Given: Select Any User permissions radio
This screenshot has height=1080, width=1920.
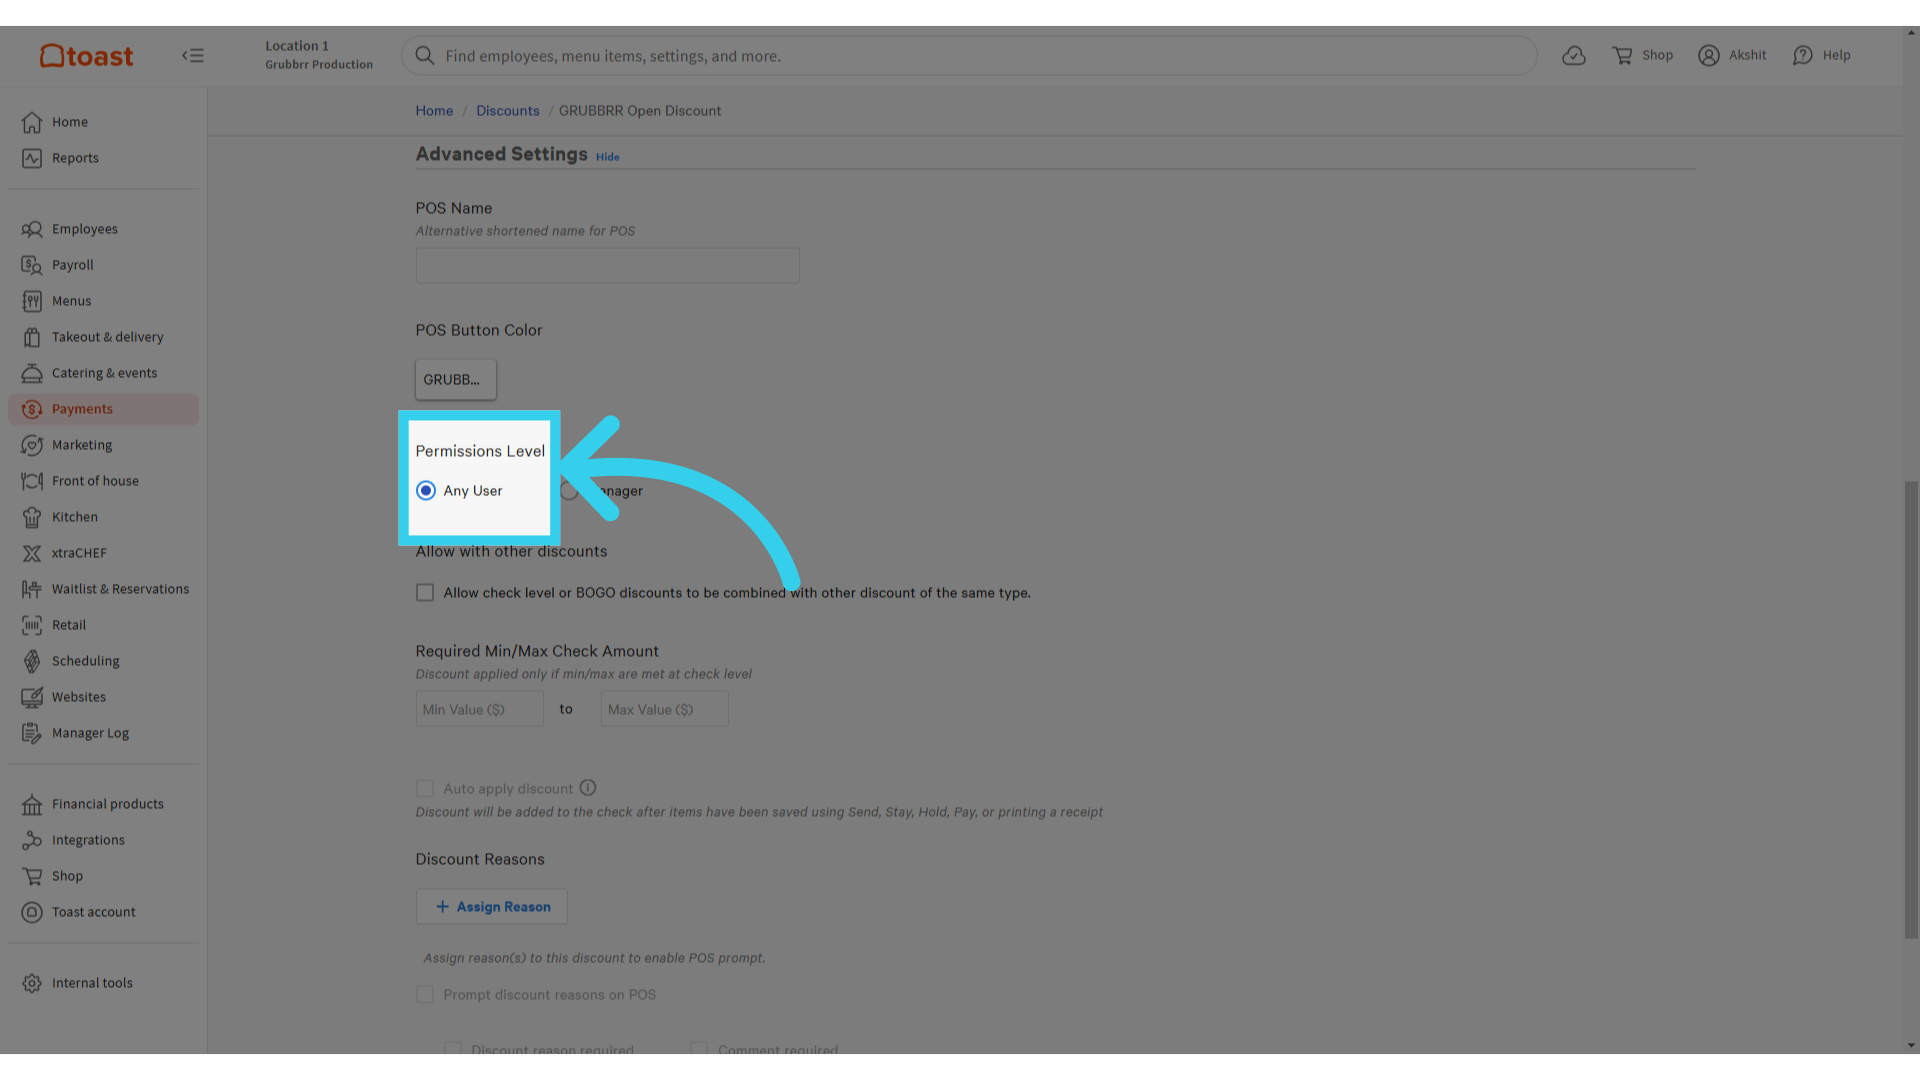Looking at the screenshot, I should click(426, 491).
